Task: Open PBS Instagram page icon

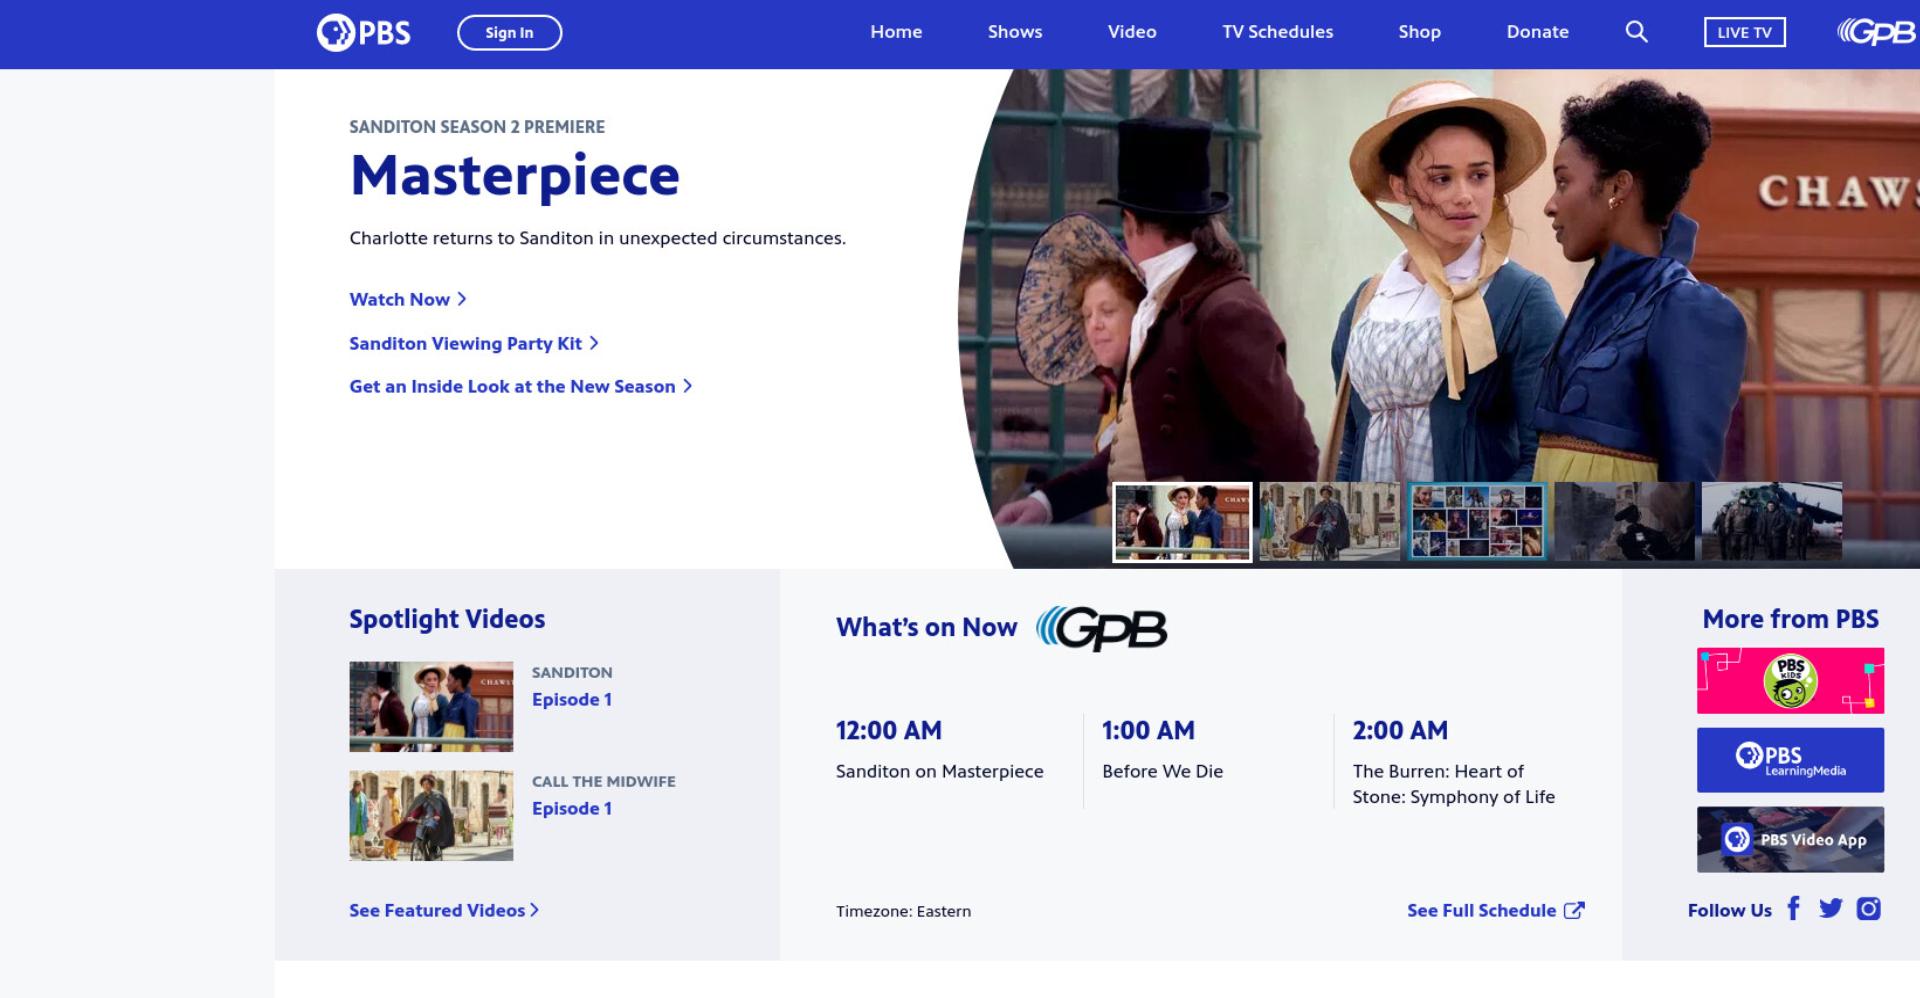Action: click(x=1868, y=908)
